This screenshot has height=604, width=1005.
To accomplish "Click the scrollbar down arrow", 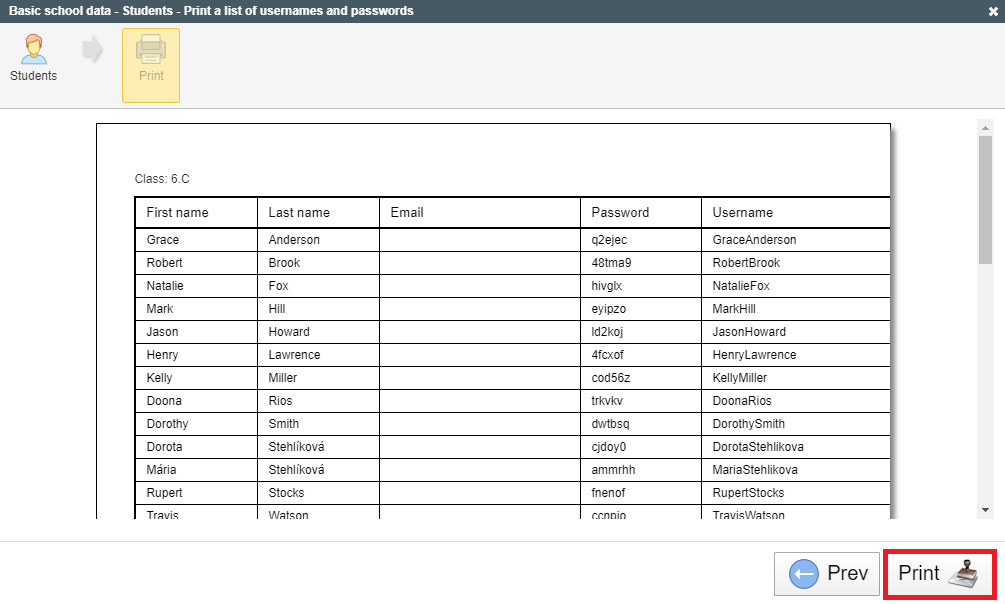I will point(985,510).
